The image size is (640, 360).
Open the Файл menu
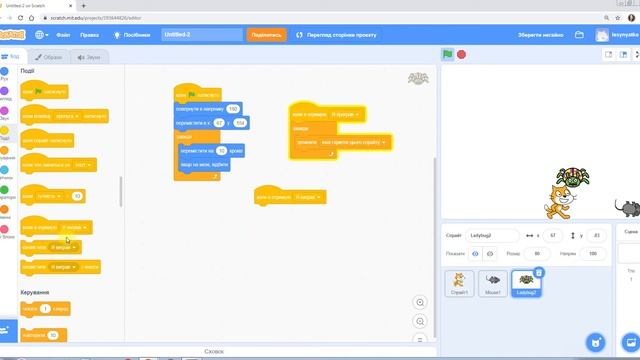pyautogui.click(x=63, y=35)
